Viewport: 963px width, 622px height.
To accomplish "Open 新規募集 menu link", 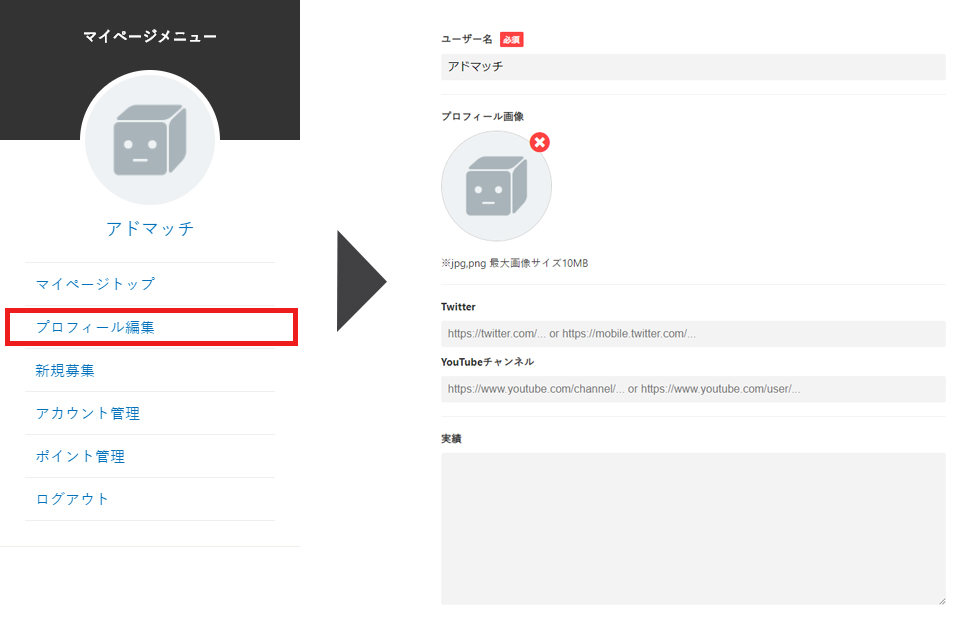I will tap(65, 370).
